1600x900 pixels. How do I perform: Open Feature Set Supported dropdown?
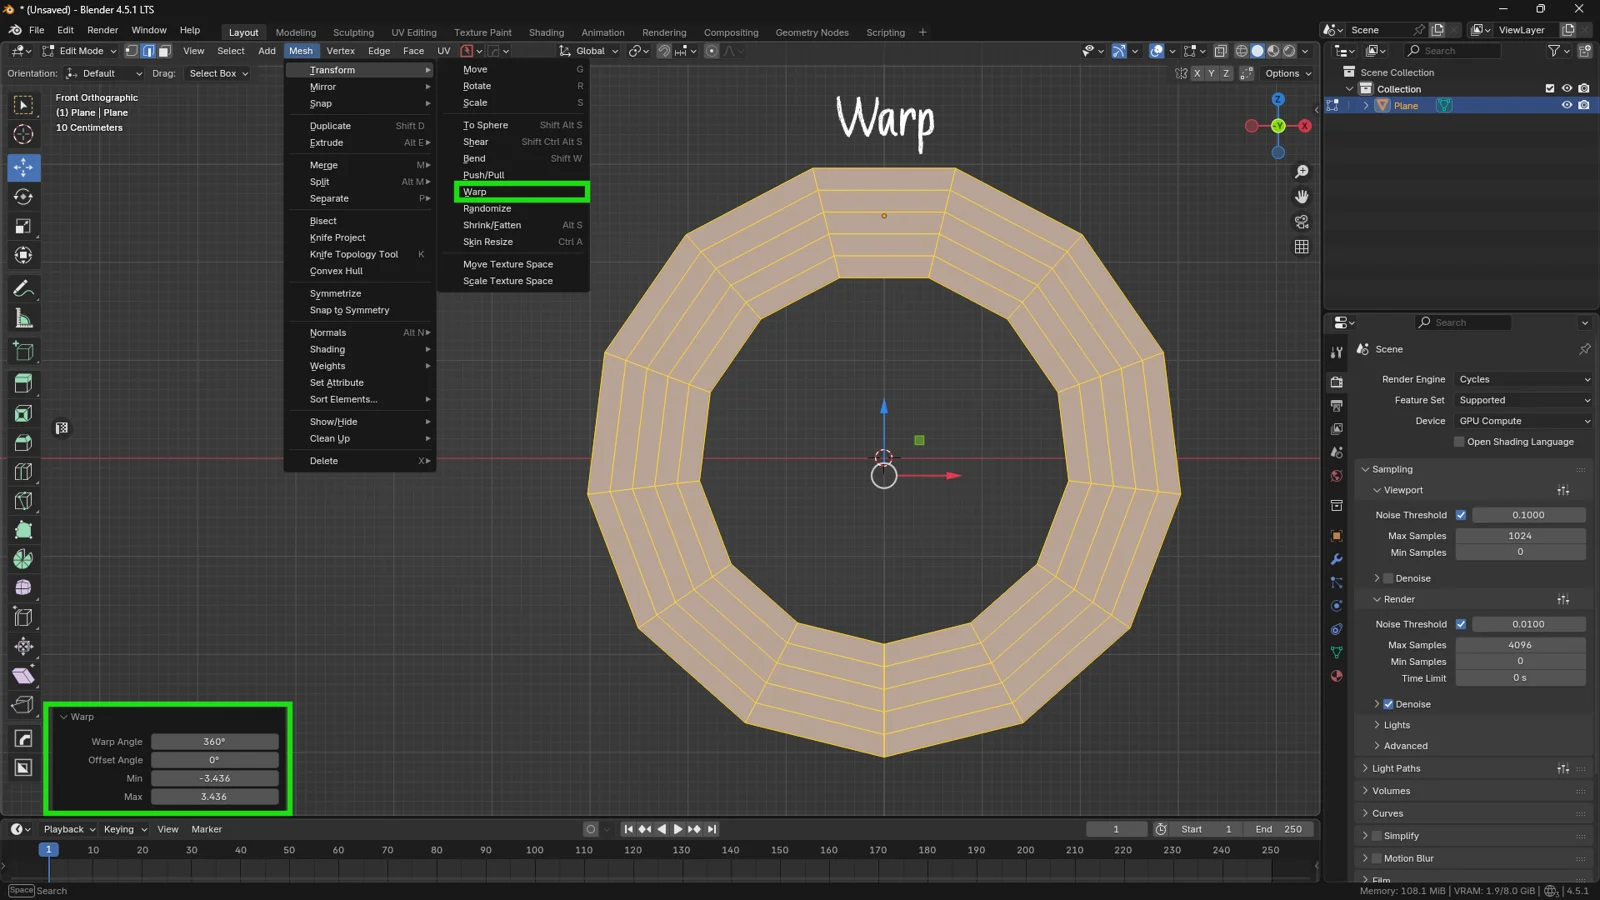pyautogui.click(x=1523, y=400)
